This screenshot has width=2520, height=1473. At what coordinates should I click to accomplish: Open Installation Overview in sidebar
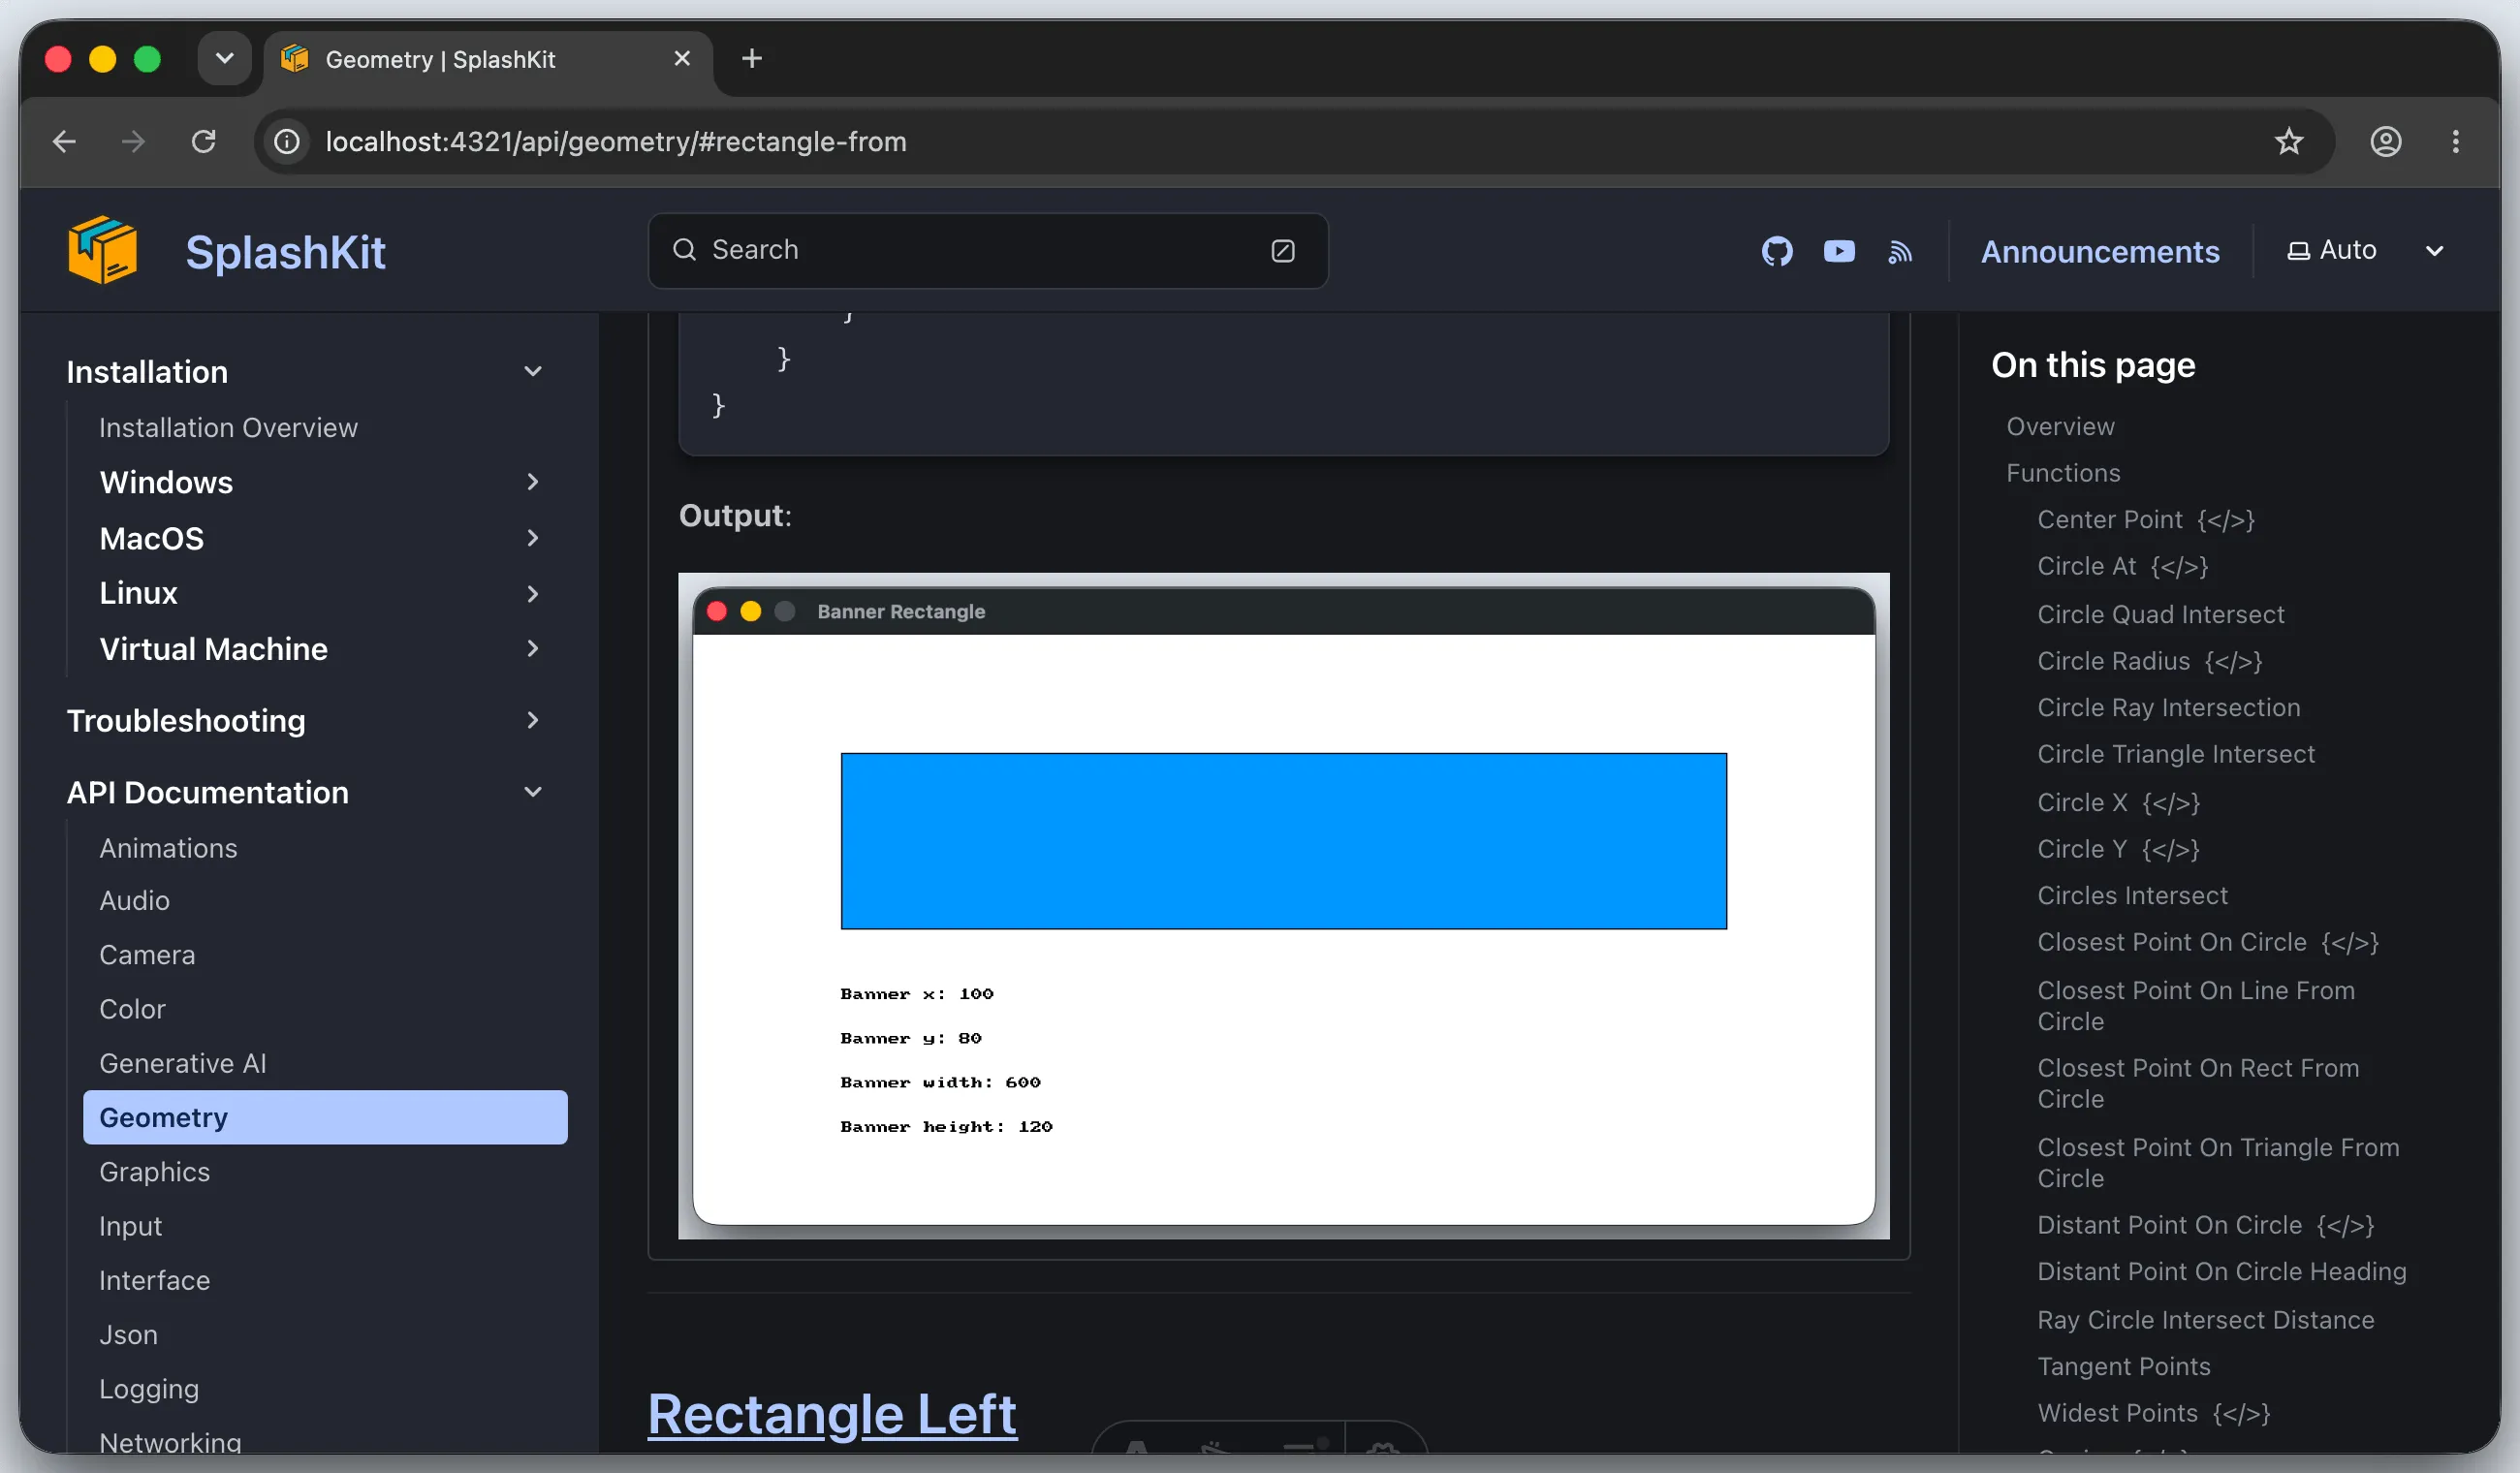(228, 427)
